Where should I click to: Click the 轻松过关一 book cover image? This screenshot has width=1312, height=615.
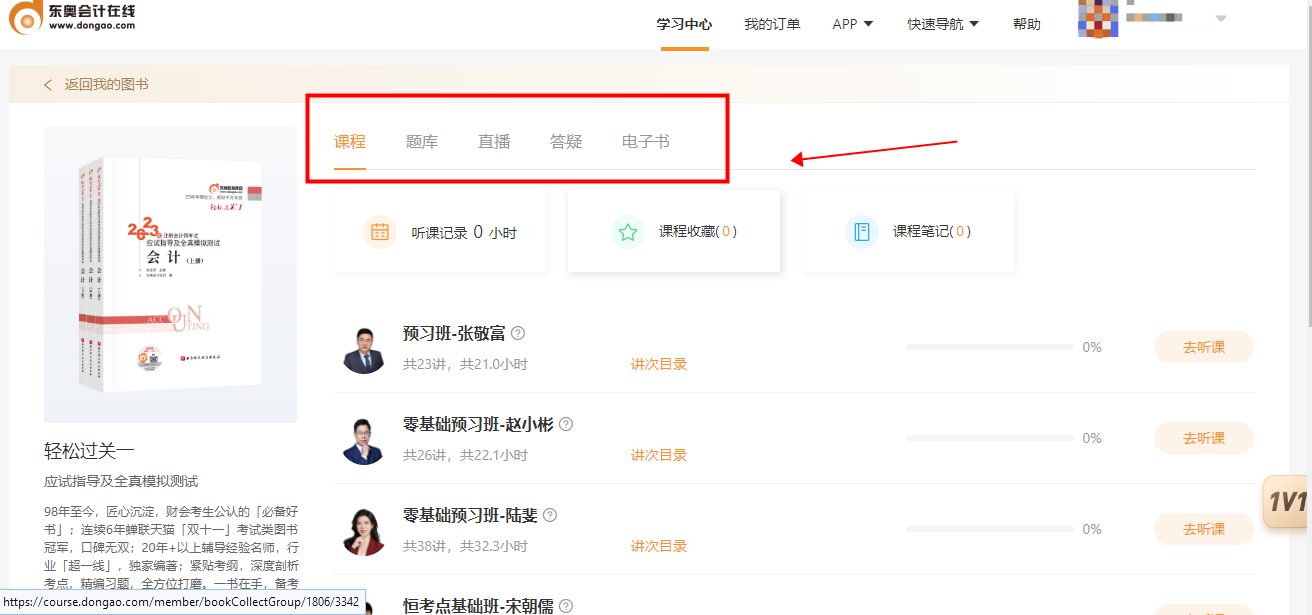[170, 275]
